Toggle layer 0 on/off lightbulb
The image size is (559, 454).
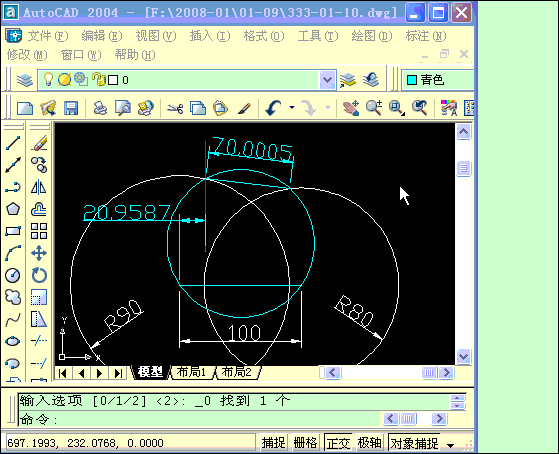[x=48, y=80]
